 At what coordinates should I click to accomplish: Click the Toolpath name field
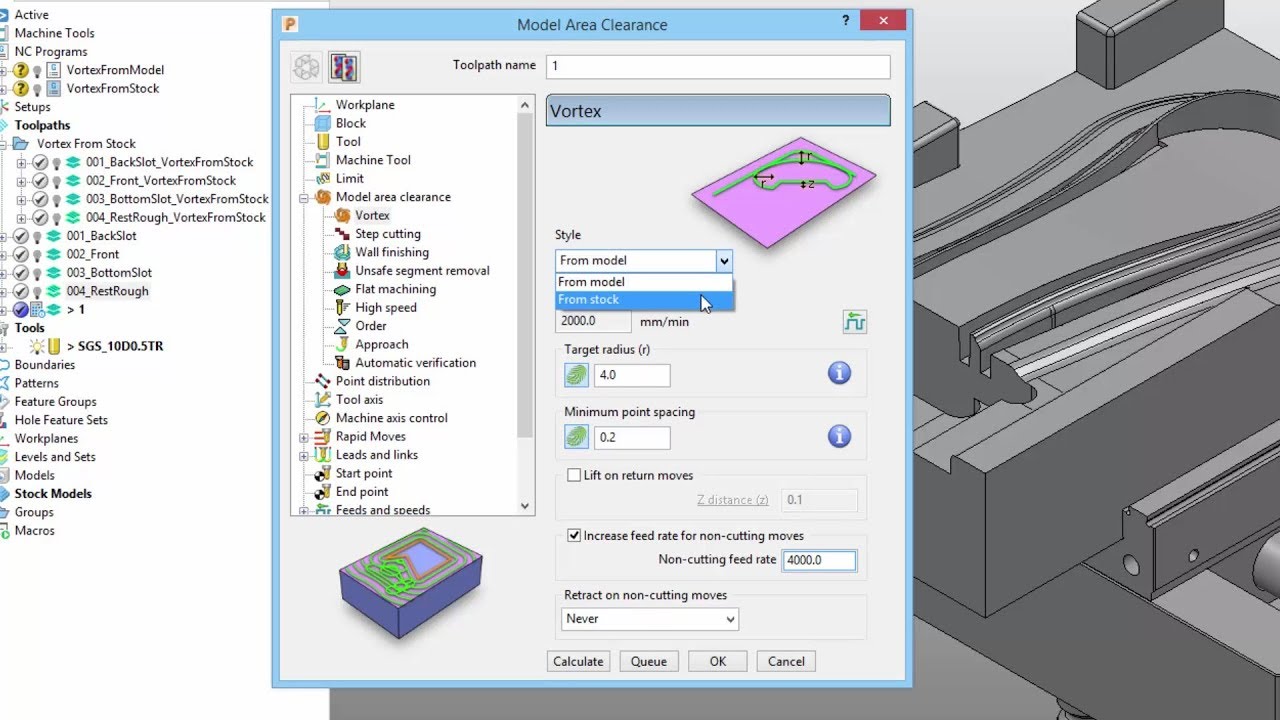pyautogui.click(x=718, y=66)
